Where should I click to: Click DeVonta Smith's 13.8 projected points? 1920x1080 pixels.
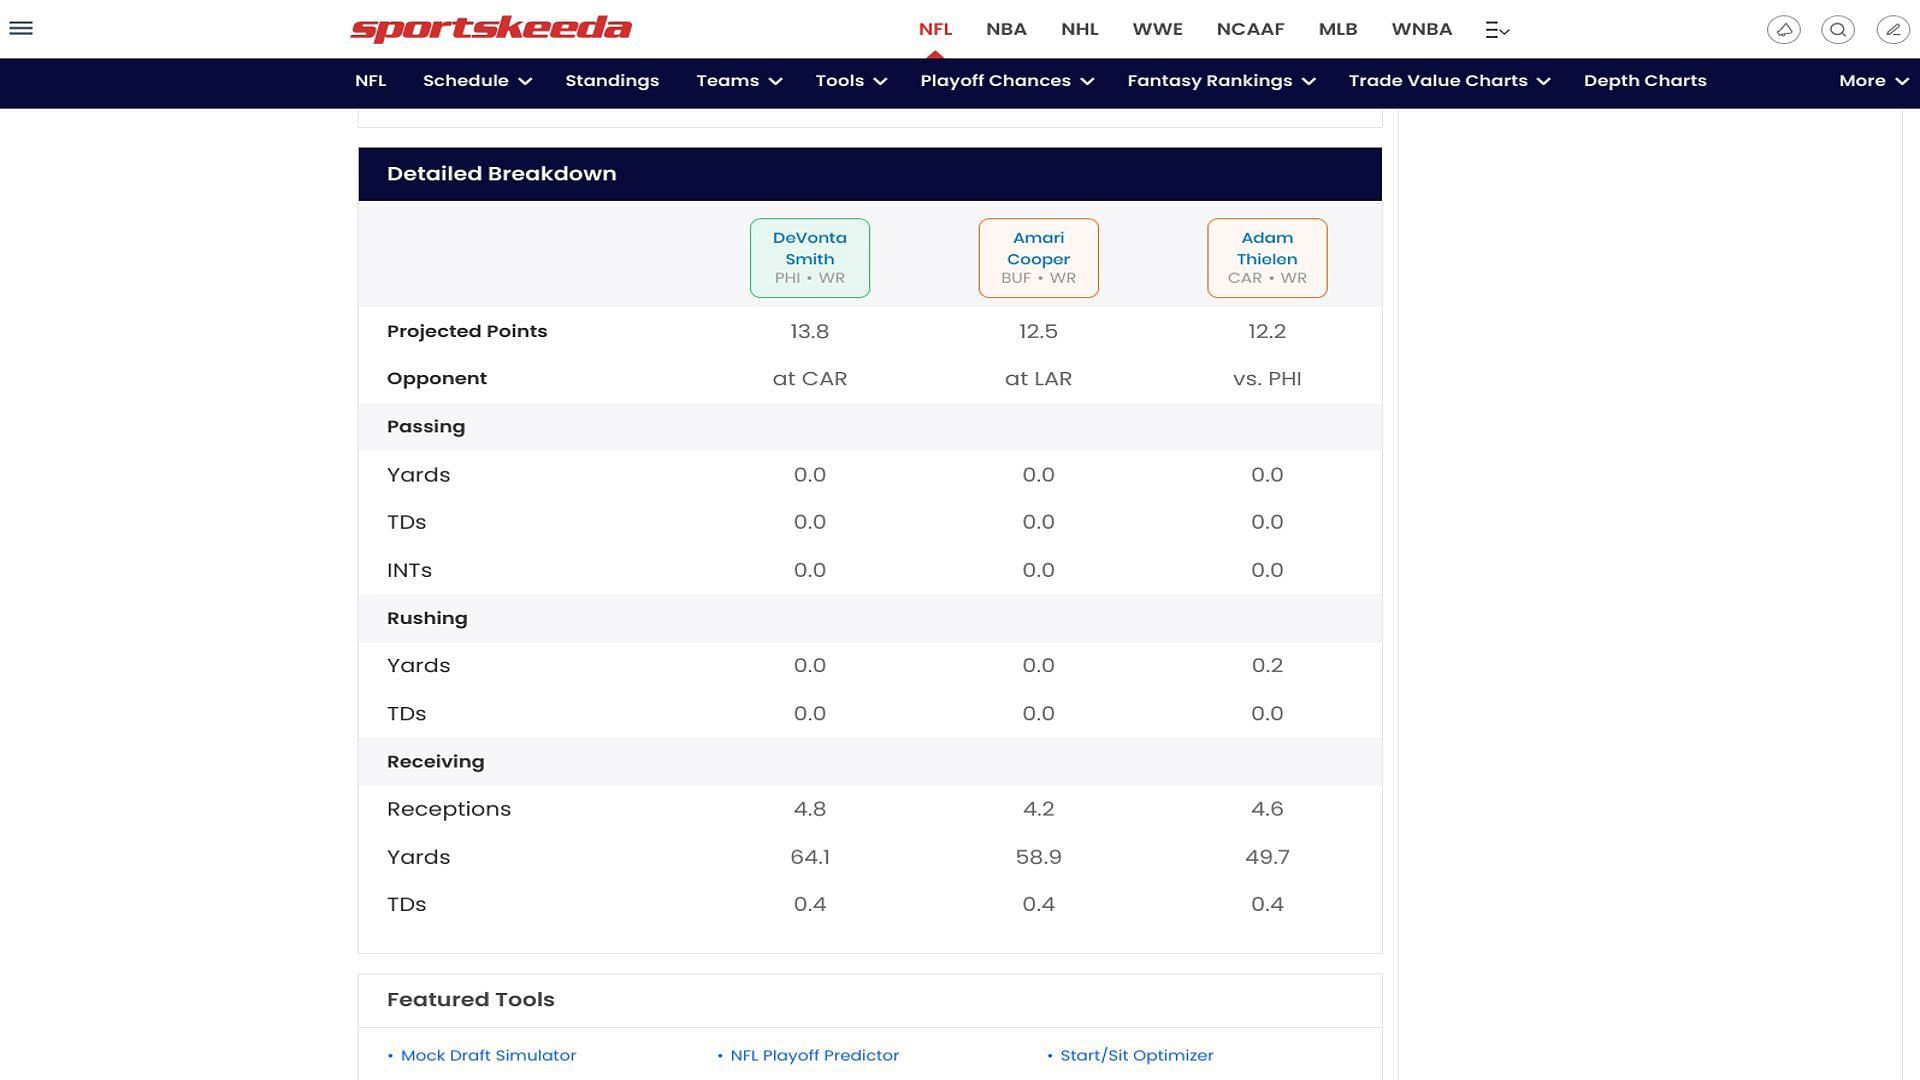[x=810, y=332]
